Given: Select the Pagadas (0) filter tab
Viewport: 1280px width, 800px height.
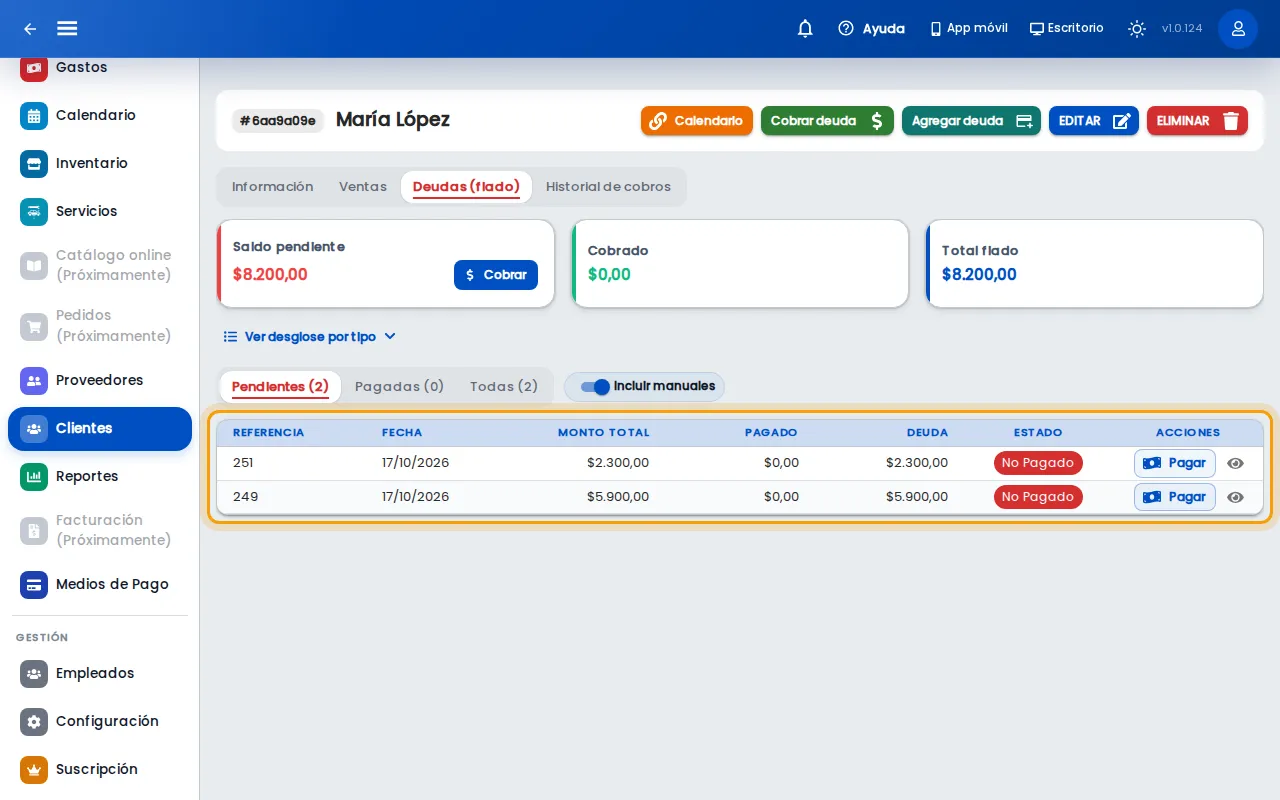Looking at the screenshot, I should pyautogui.click(x=399, y=387).
